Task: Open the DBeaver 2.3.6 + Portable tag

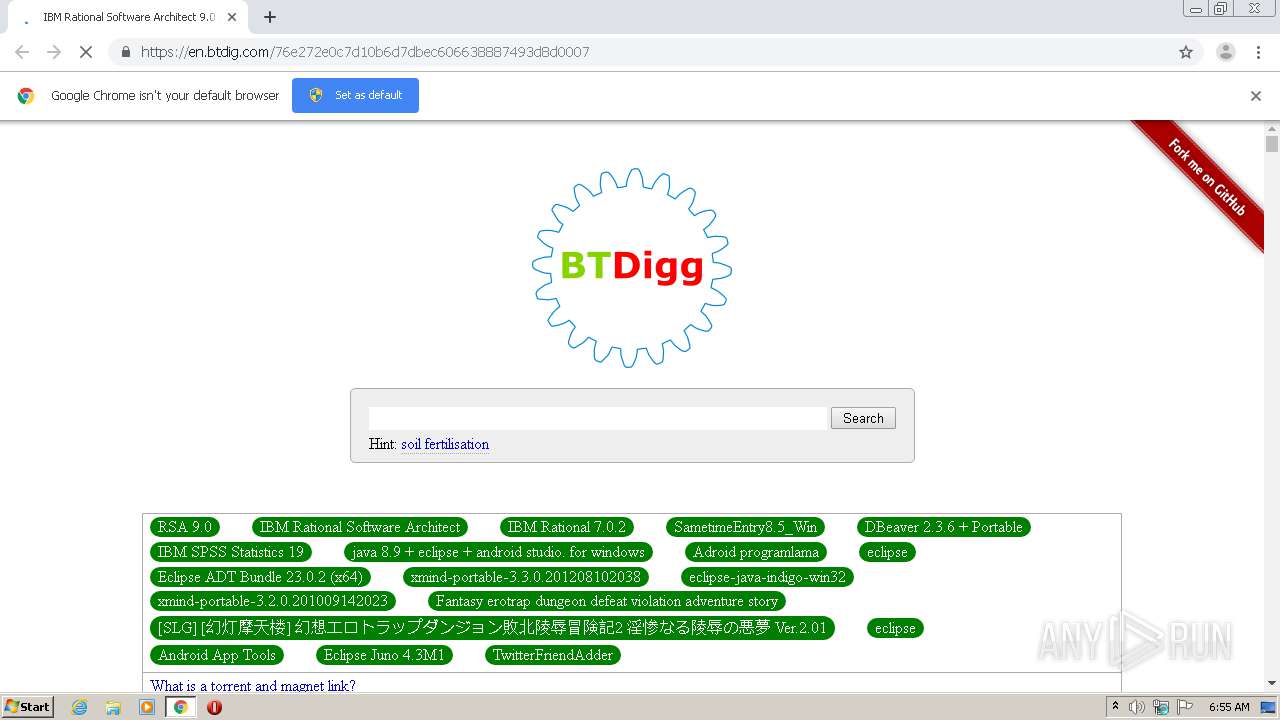Action: pos(943,527)
